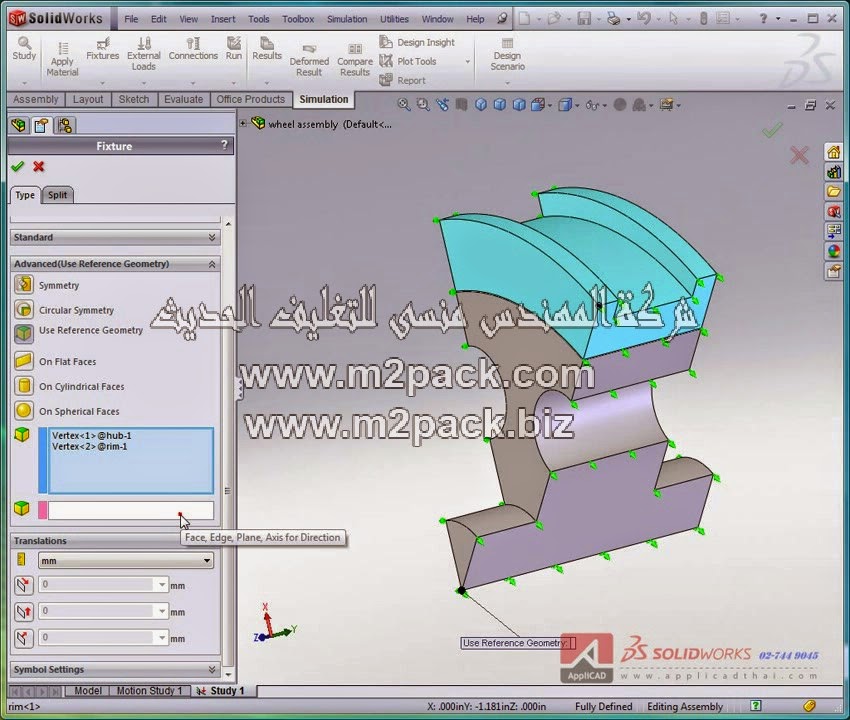Open PropertyManager tab icon
850x720 pixels.
pos(41,125)
